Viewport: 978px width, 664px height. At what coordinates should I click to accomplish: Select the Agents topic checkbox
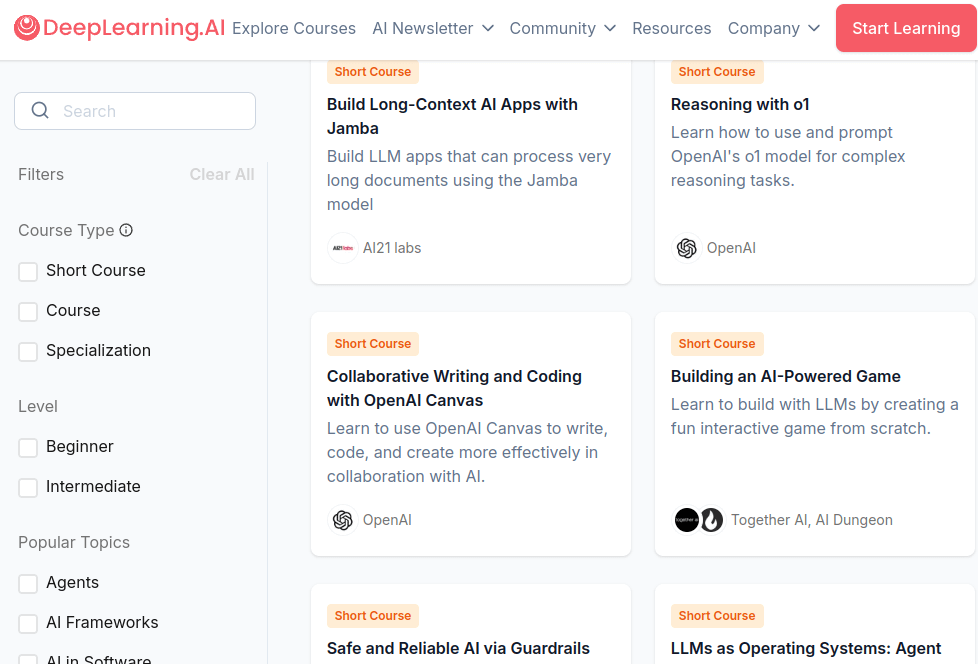click(28, 583)
